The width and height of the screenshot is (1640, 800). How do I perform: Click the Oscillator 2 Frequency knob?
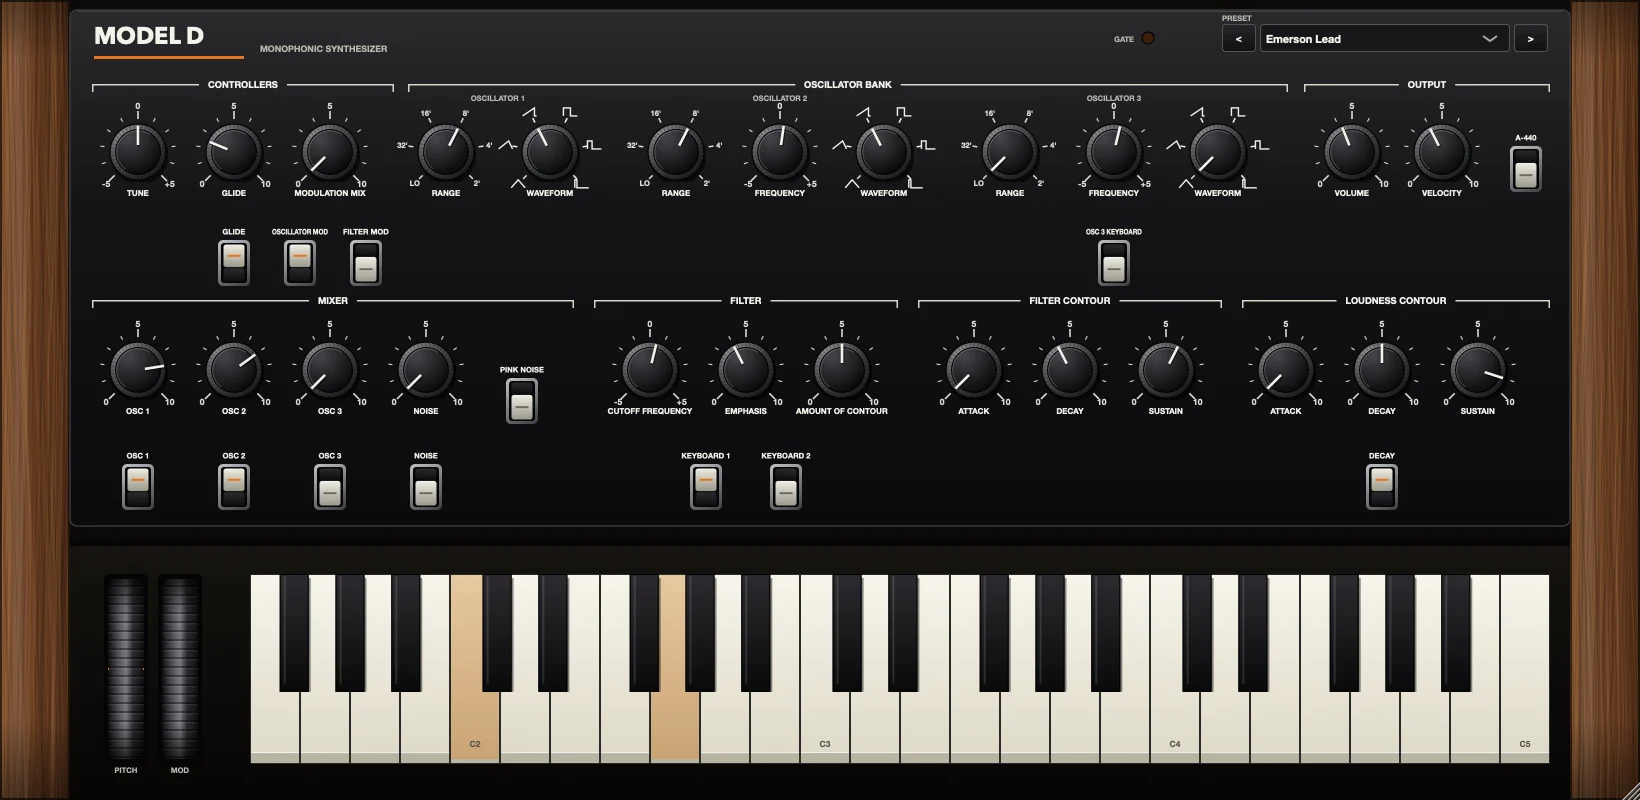[x=780, y=152]
